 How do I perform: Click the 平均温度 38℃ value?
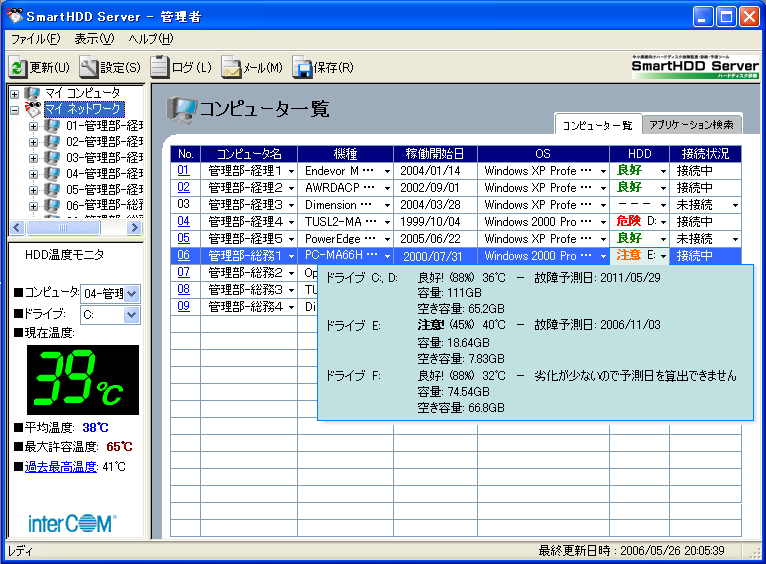pos(95,428)
